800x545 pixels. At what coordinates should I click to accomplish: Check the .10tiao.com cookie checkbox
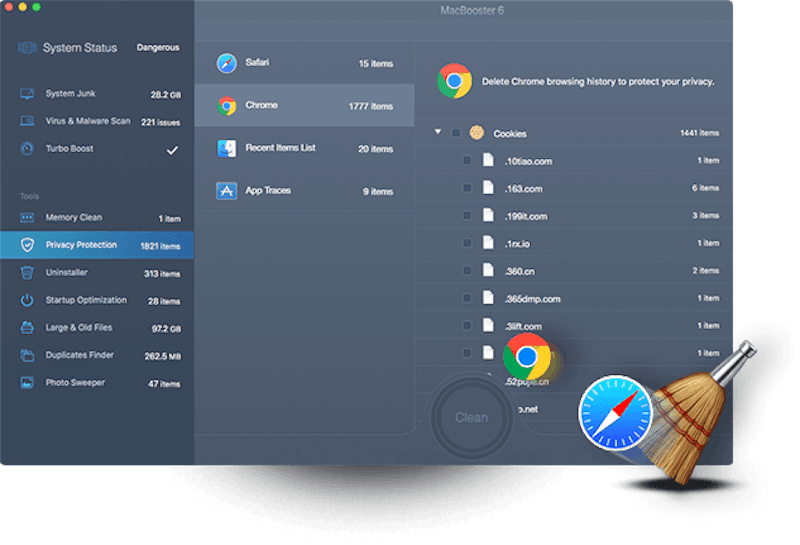point(466,161)
